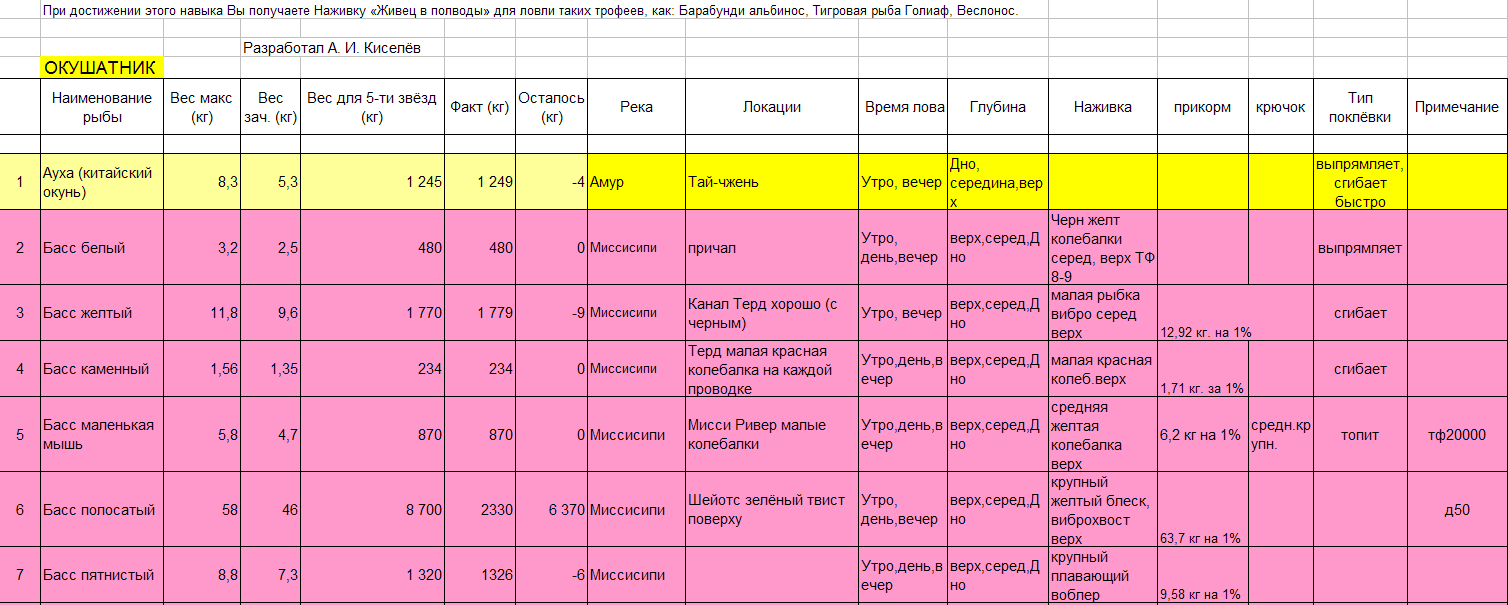Select the Дно, середина, верх depth cell
Screen dimensions: 1508x605
tap(997, 182)
